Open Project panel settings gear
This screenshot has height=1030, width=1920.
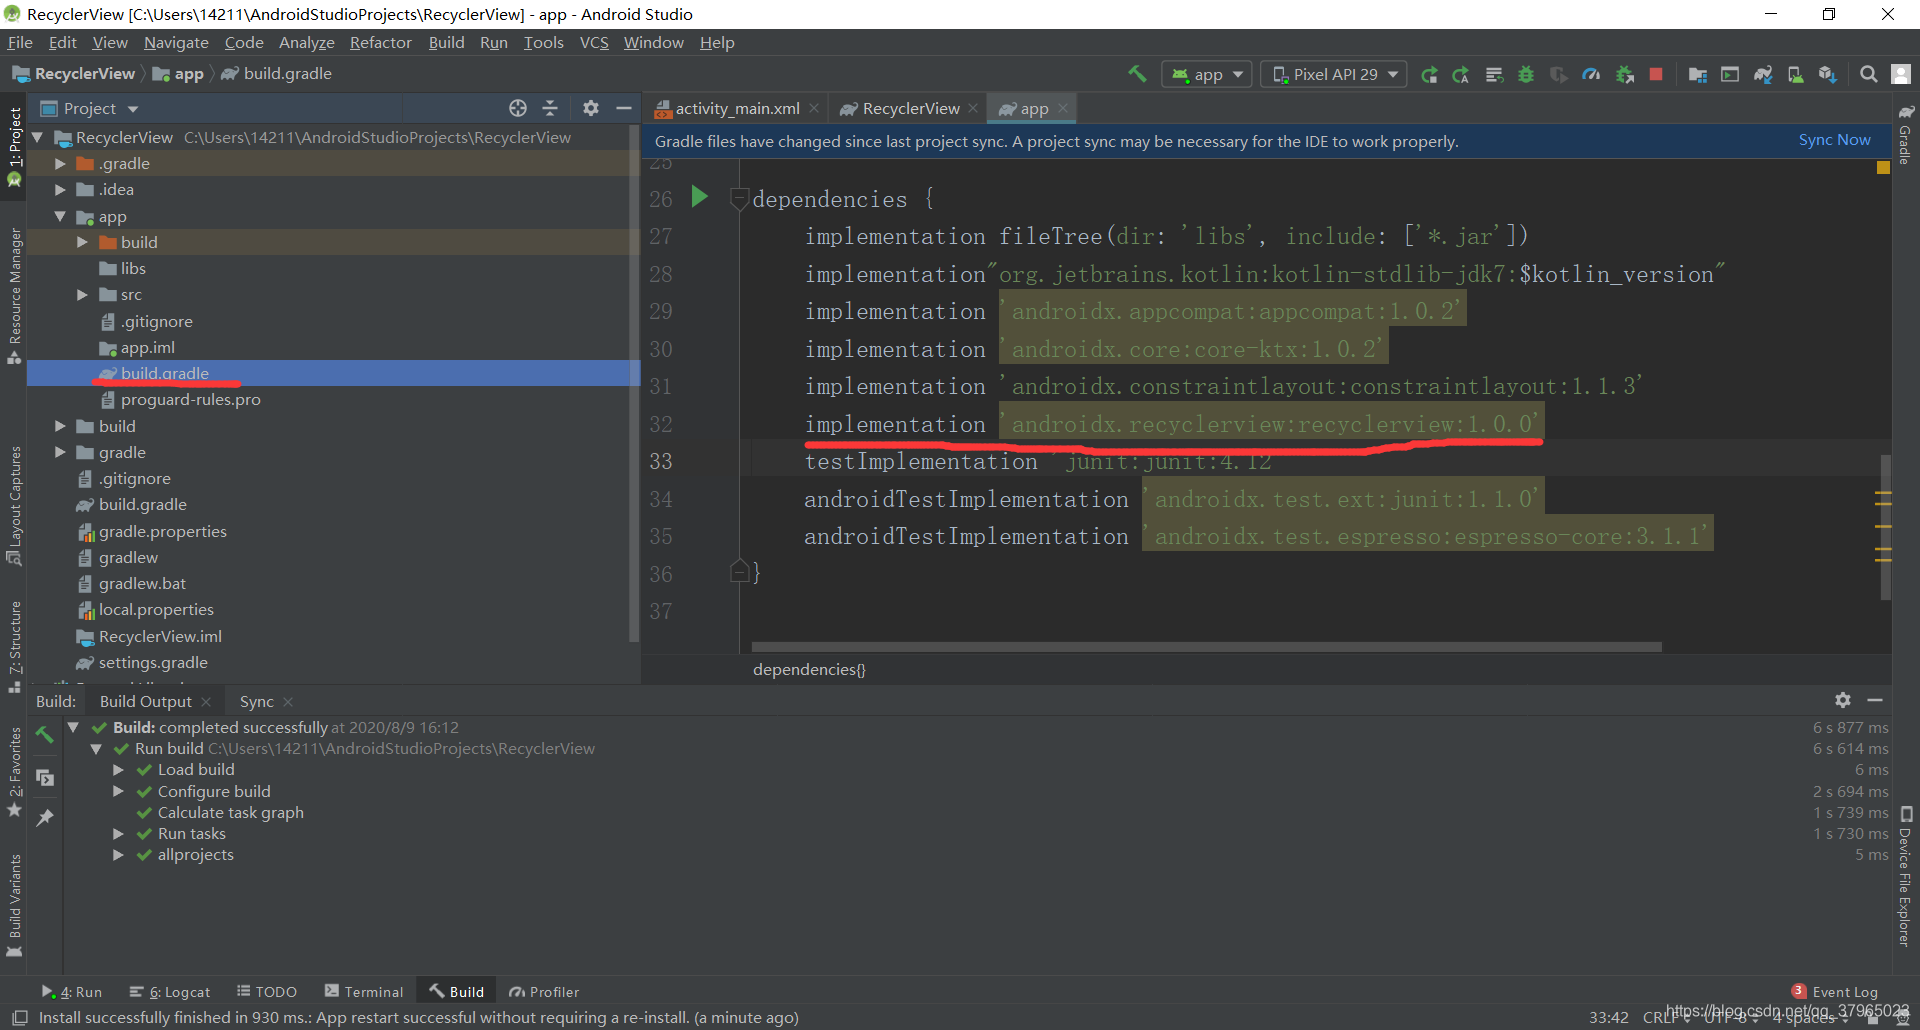point(591,108)
